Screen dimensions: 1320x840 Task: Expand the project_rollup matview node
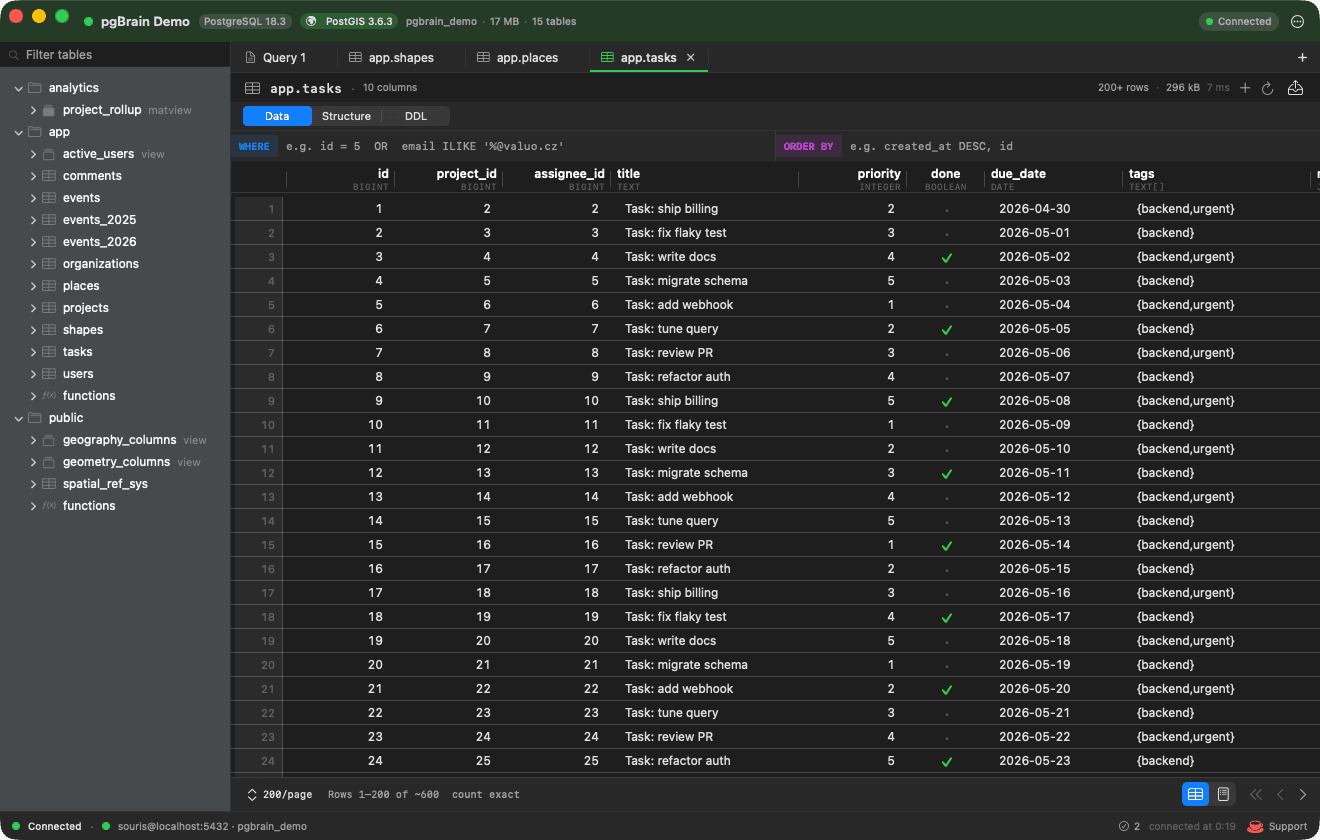tap(33, 110)
